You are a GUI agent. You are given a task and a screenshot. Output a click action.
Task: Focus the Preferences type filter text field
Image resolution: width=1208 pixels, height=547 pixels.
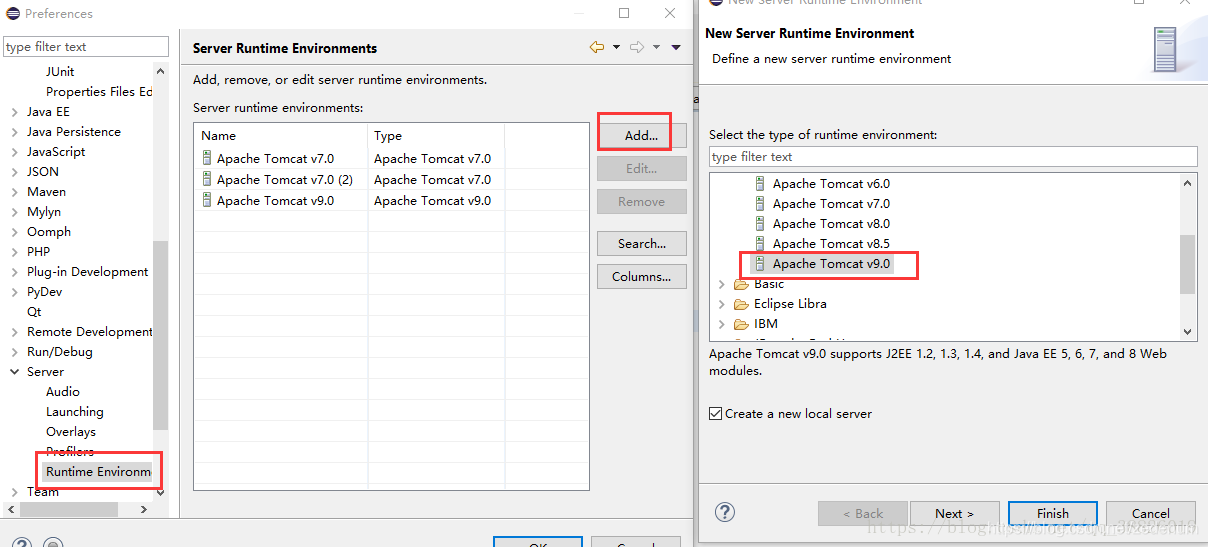[x=86, y=47]
